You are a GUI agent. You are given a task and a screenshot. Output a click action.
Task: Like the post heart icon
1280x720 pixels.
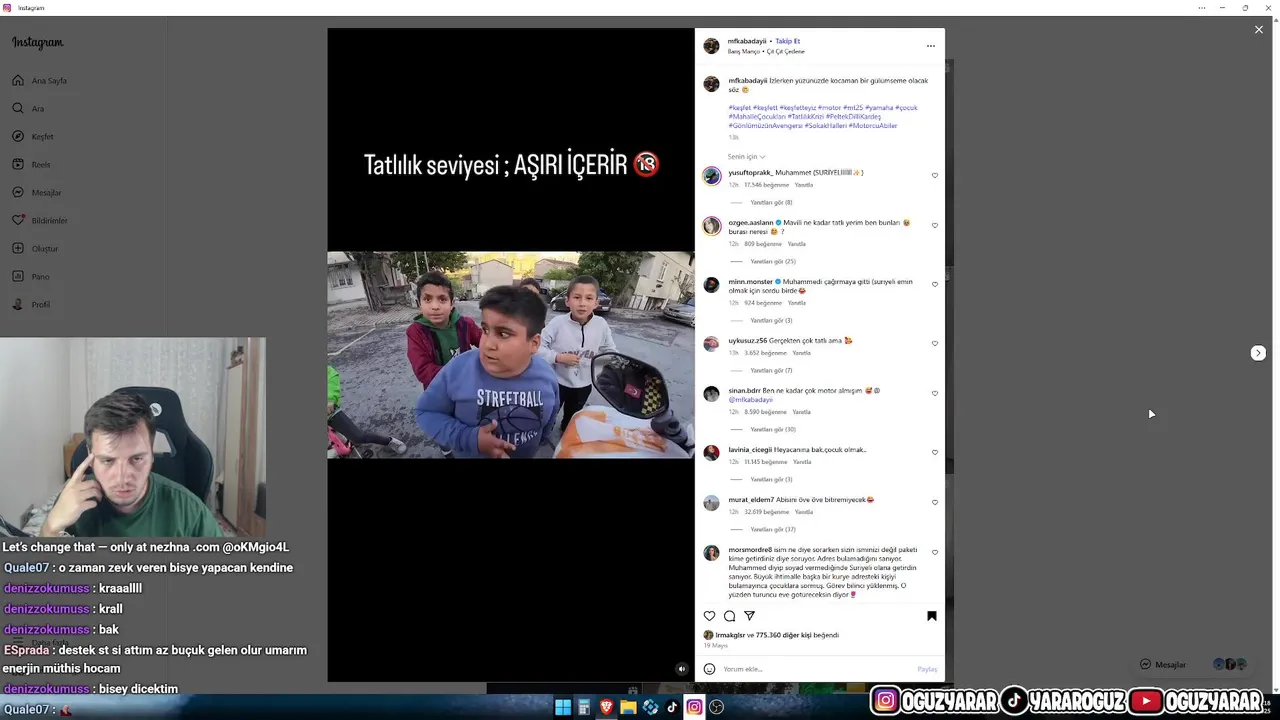[x=710, y=616]
